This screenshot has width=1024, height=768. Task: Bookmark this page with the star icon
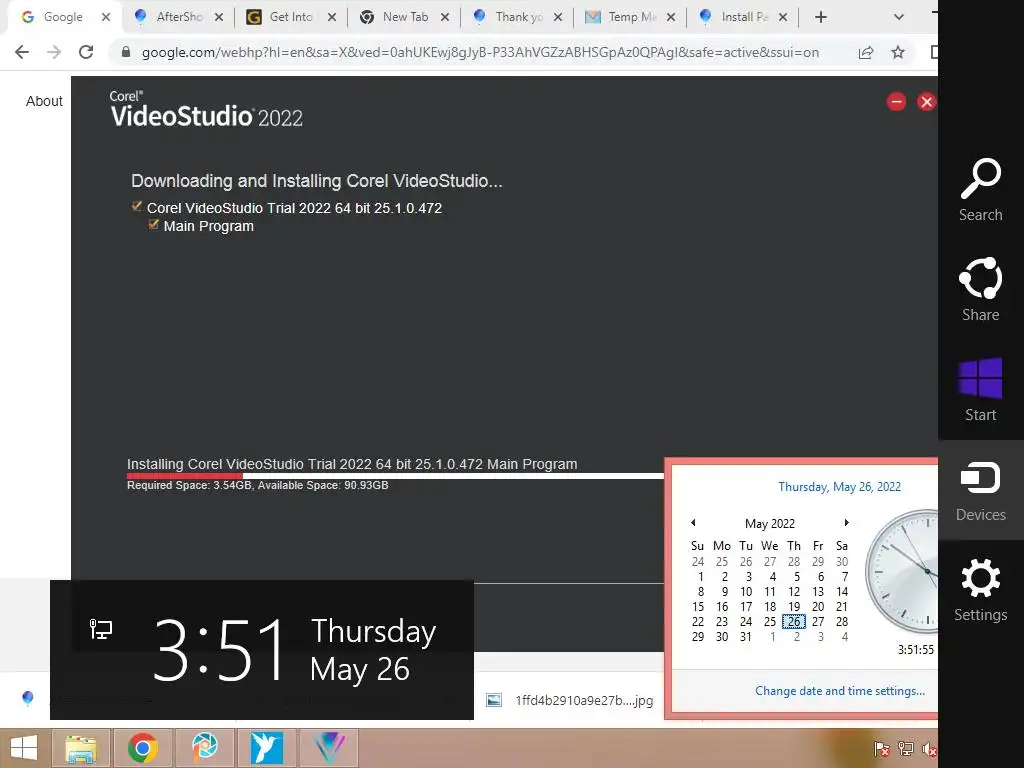pyautogui.click(x=898, y=52)
